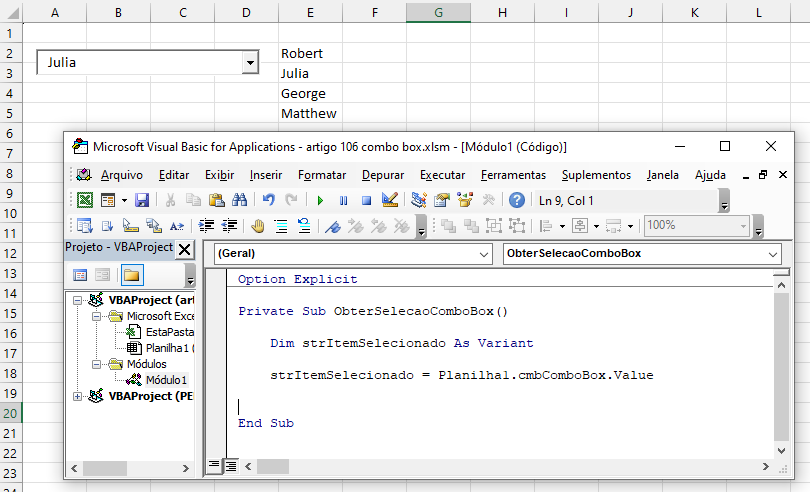Screen dimensions: 810x492
Task: Toggle a bookmark with the blue flag icon
Action: 333,226
